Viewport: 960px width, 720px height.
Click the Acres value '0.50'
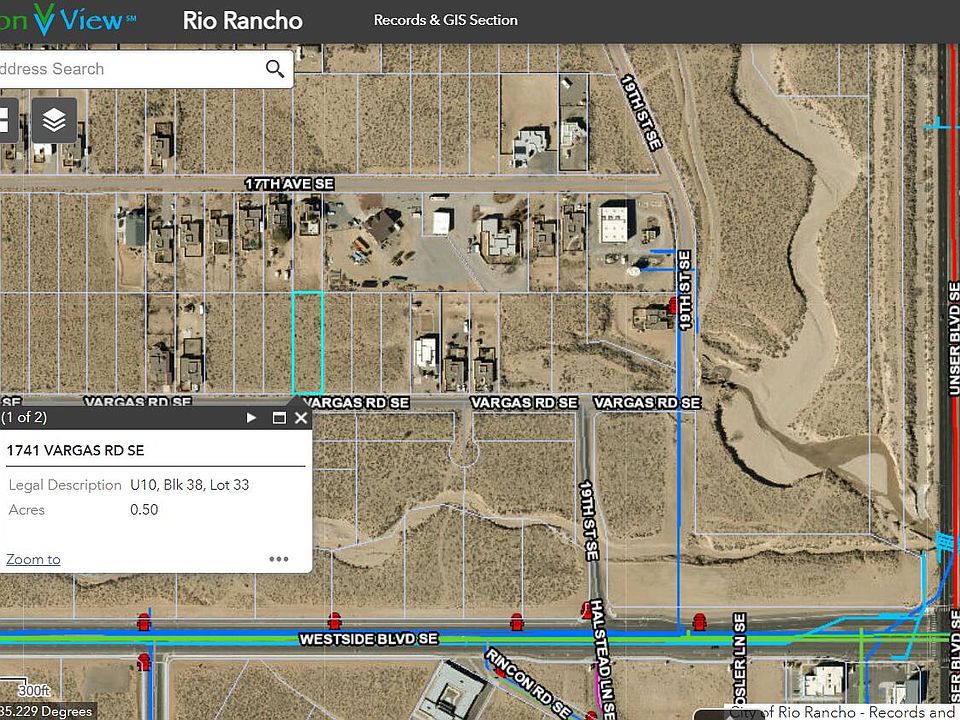click(x=144, y=509)
